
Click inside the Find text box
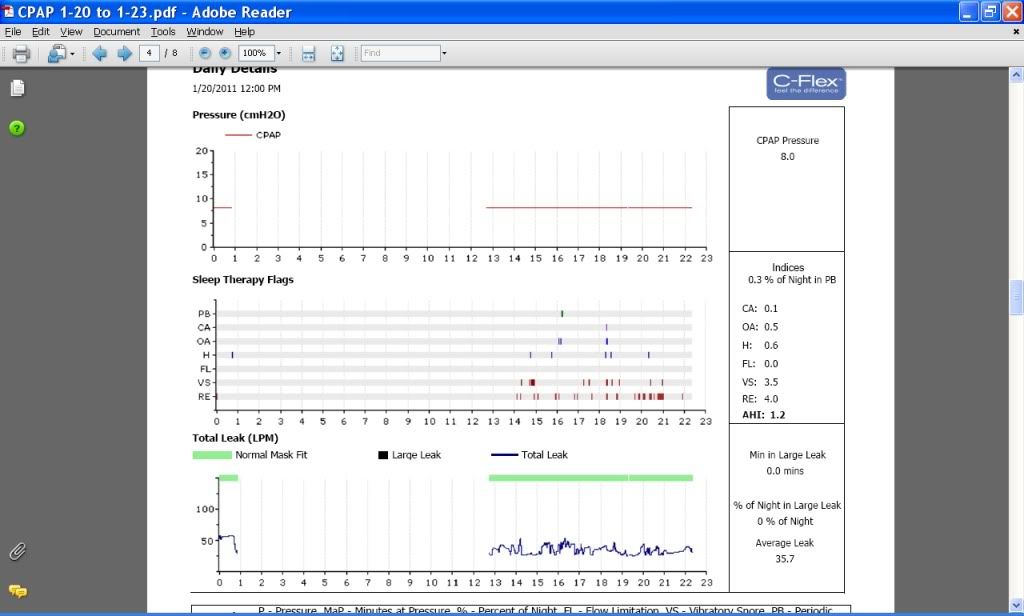click(398, 53)
